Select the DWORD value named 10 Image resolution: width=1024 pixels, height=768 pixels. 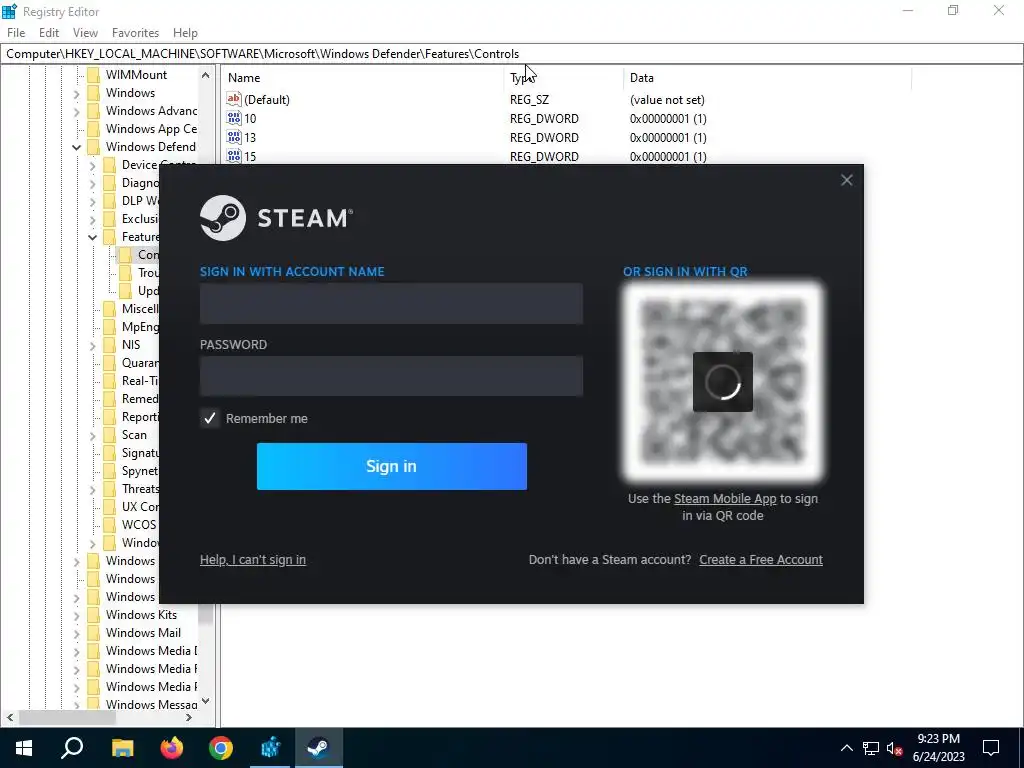click(x=250, y=118)
